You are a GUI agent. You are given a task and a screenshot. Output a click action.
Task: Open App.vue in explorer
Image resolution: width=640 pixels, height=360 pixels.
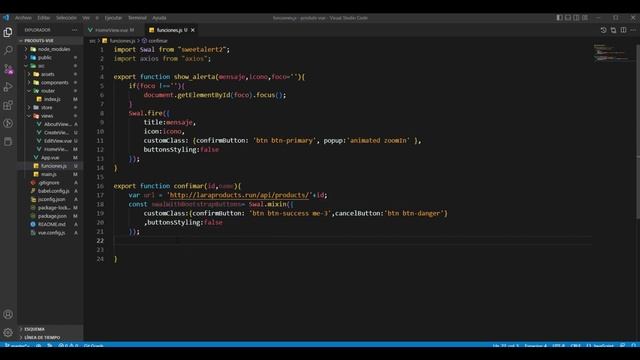pos(50,158)
